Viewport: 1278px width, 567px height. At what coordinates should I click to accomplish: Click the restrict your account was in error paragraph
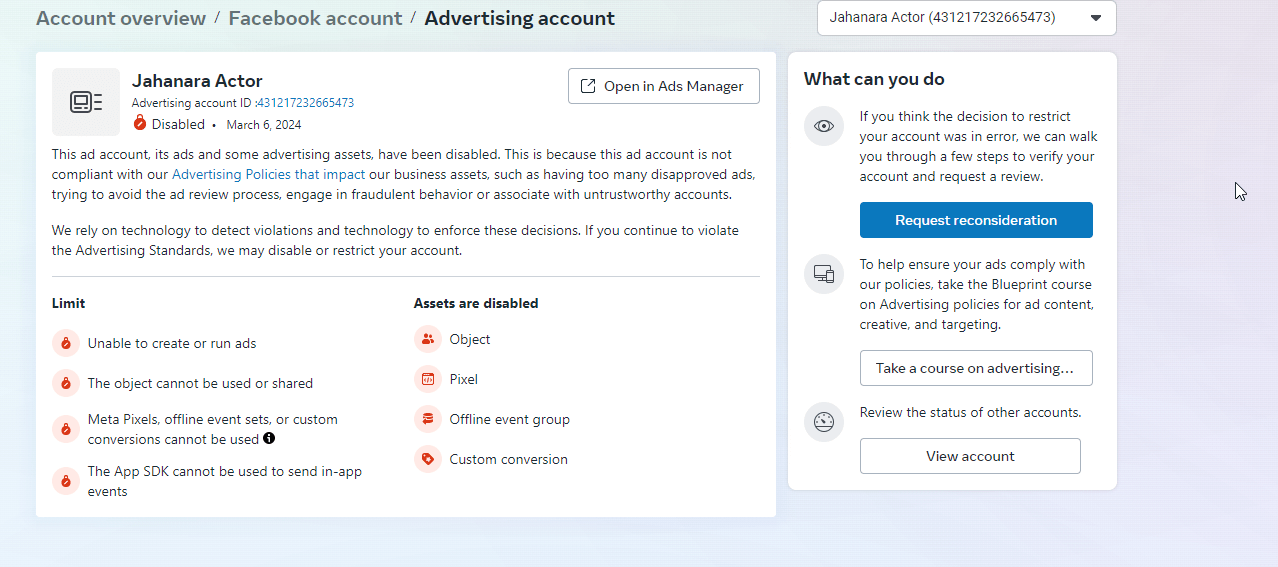click(x=977, y=146)
